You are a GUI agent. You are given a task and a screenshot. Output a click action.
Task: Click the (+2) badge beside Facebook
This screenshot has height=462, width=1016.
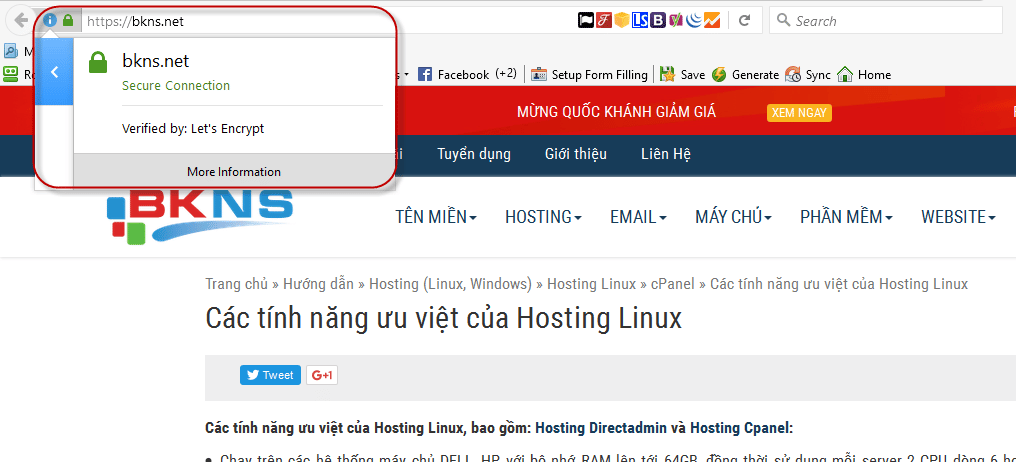pos(506,74)
